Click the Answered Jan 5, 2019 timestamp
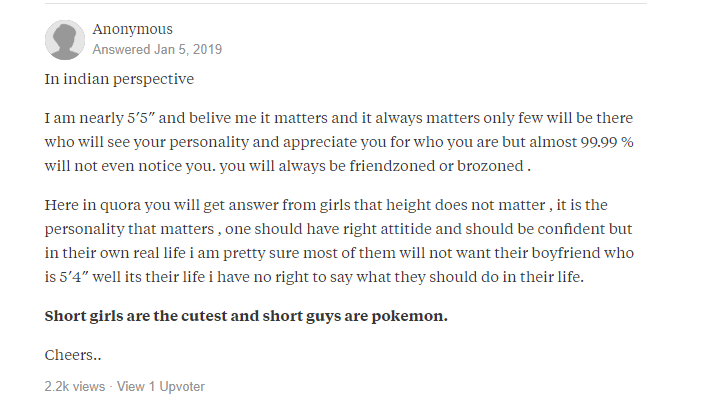The height and width of the screenshot is (409, 725). [x=157, y=49]
